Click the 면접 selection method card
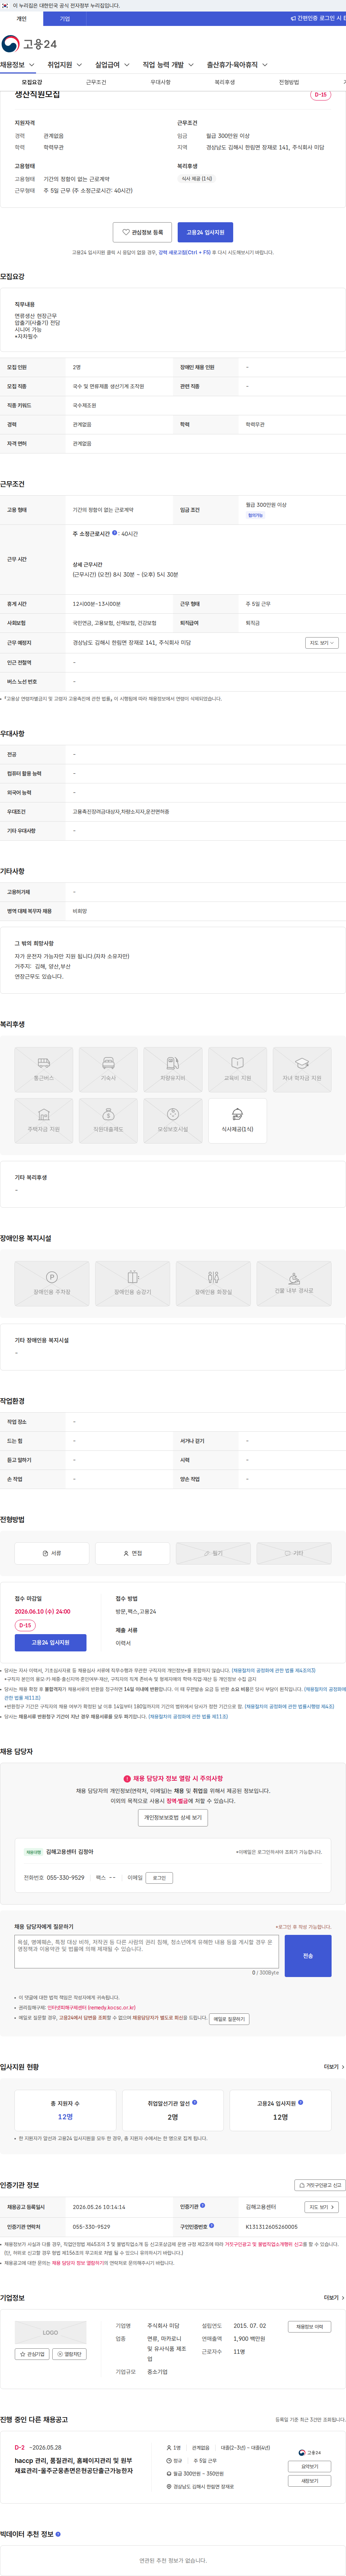This screenshot has width=346, height=2576. [x=132, y=1553]
